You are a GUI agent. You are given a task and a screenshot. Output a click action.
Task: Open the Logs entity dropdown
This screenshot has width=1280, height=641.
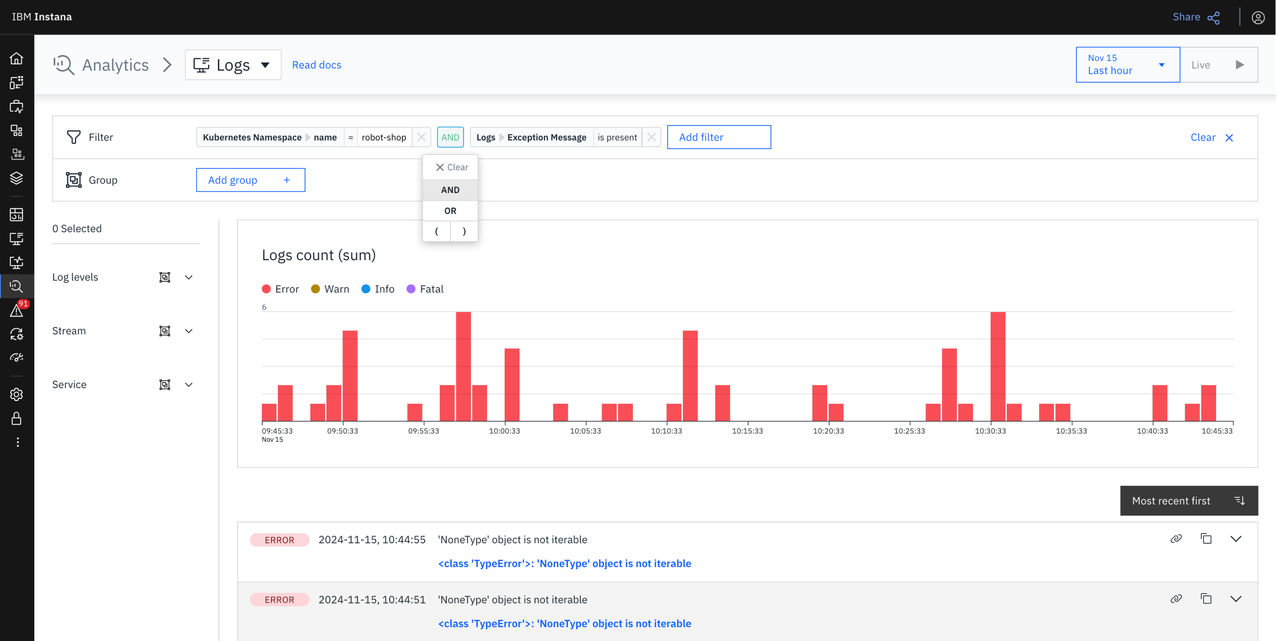coord(233,65)
